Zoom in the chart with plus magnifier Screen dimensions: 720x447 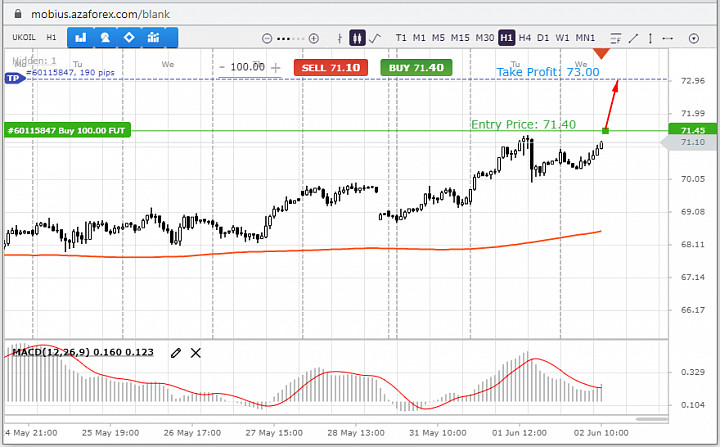click(314, 38)
